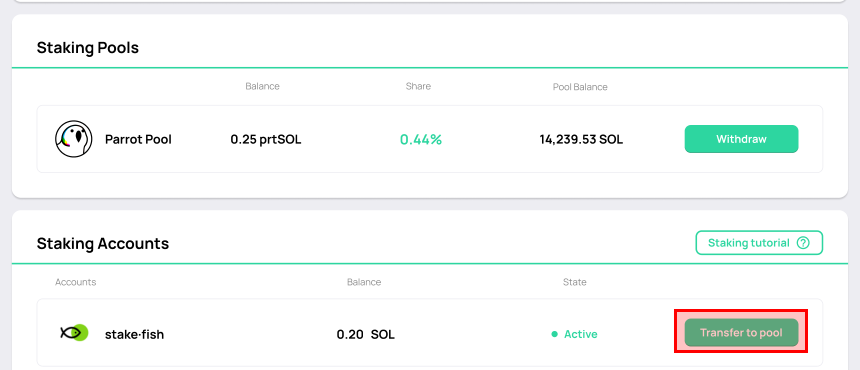Open the Staking tutorial
This screenshot has height=370, width=860.
point(759,243)
